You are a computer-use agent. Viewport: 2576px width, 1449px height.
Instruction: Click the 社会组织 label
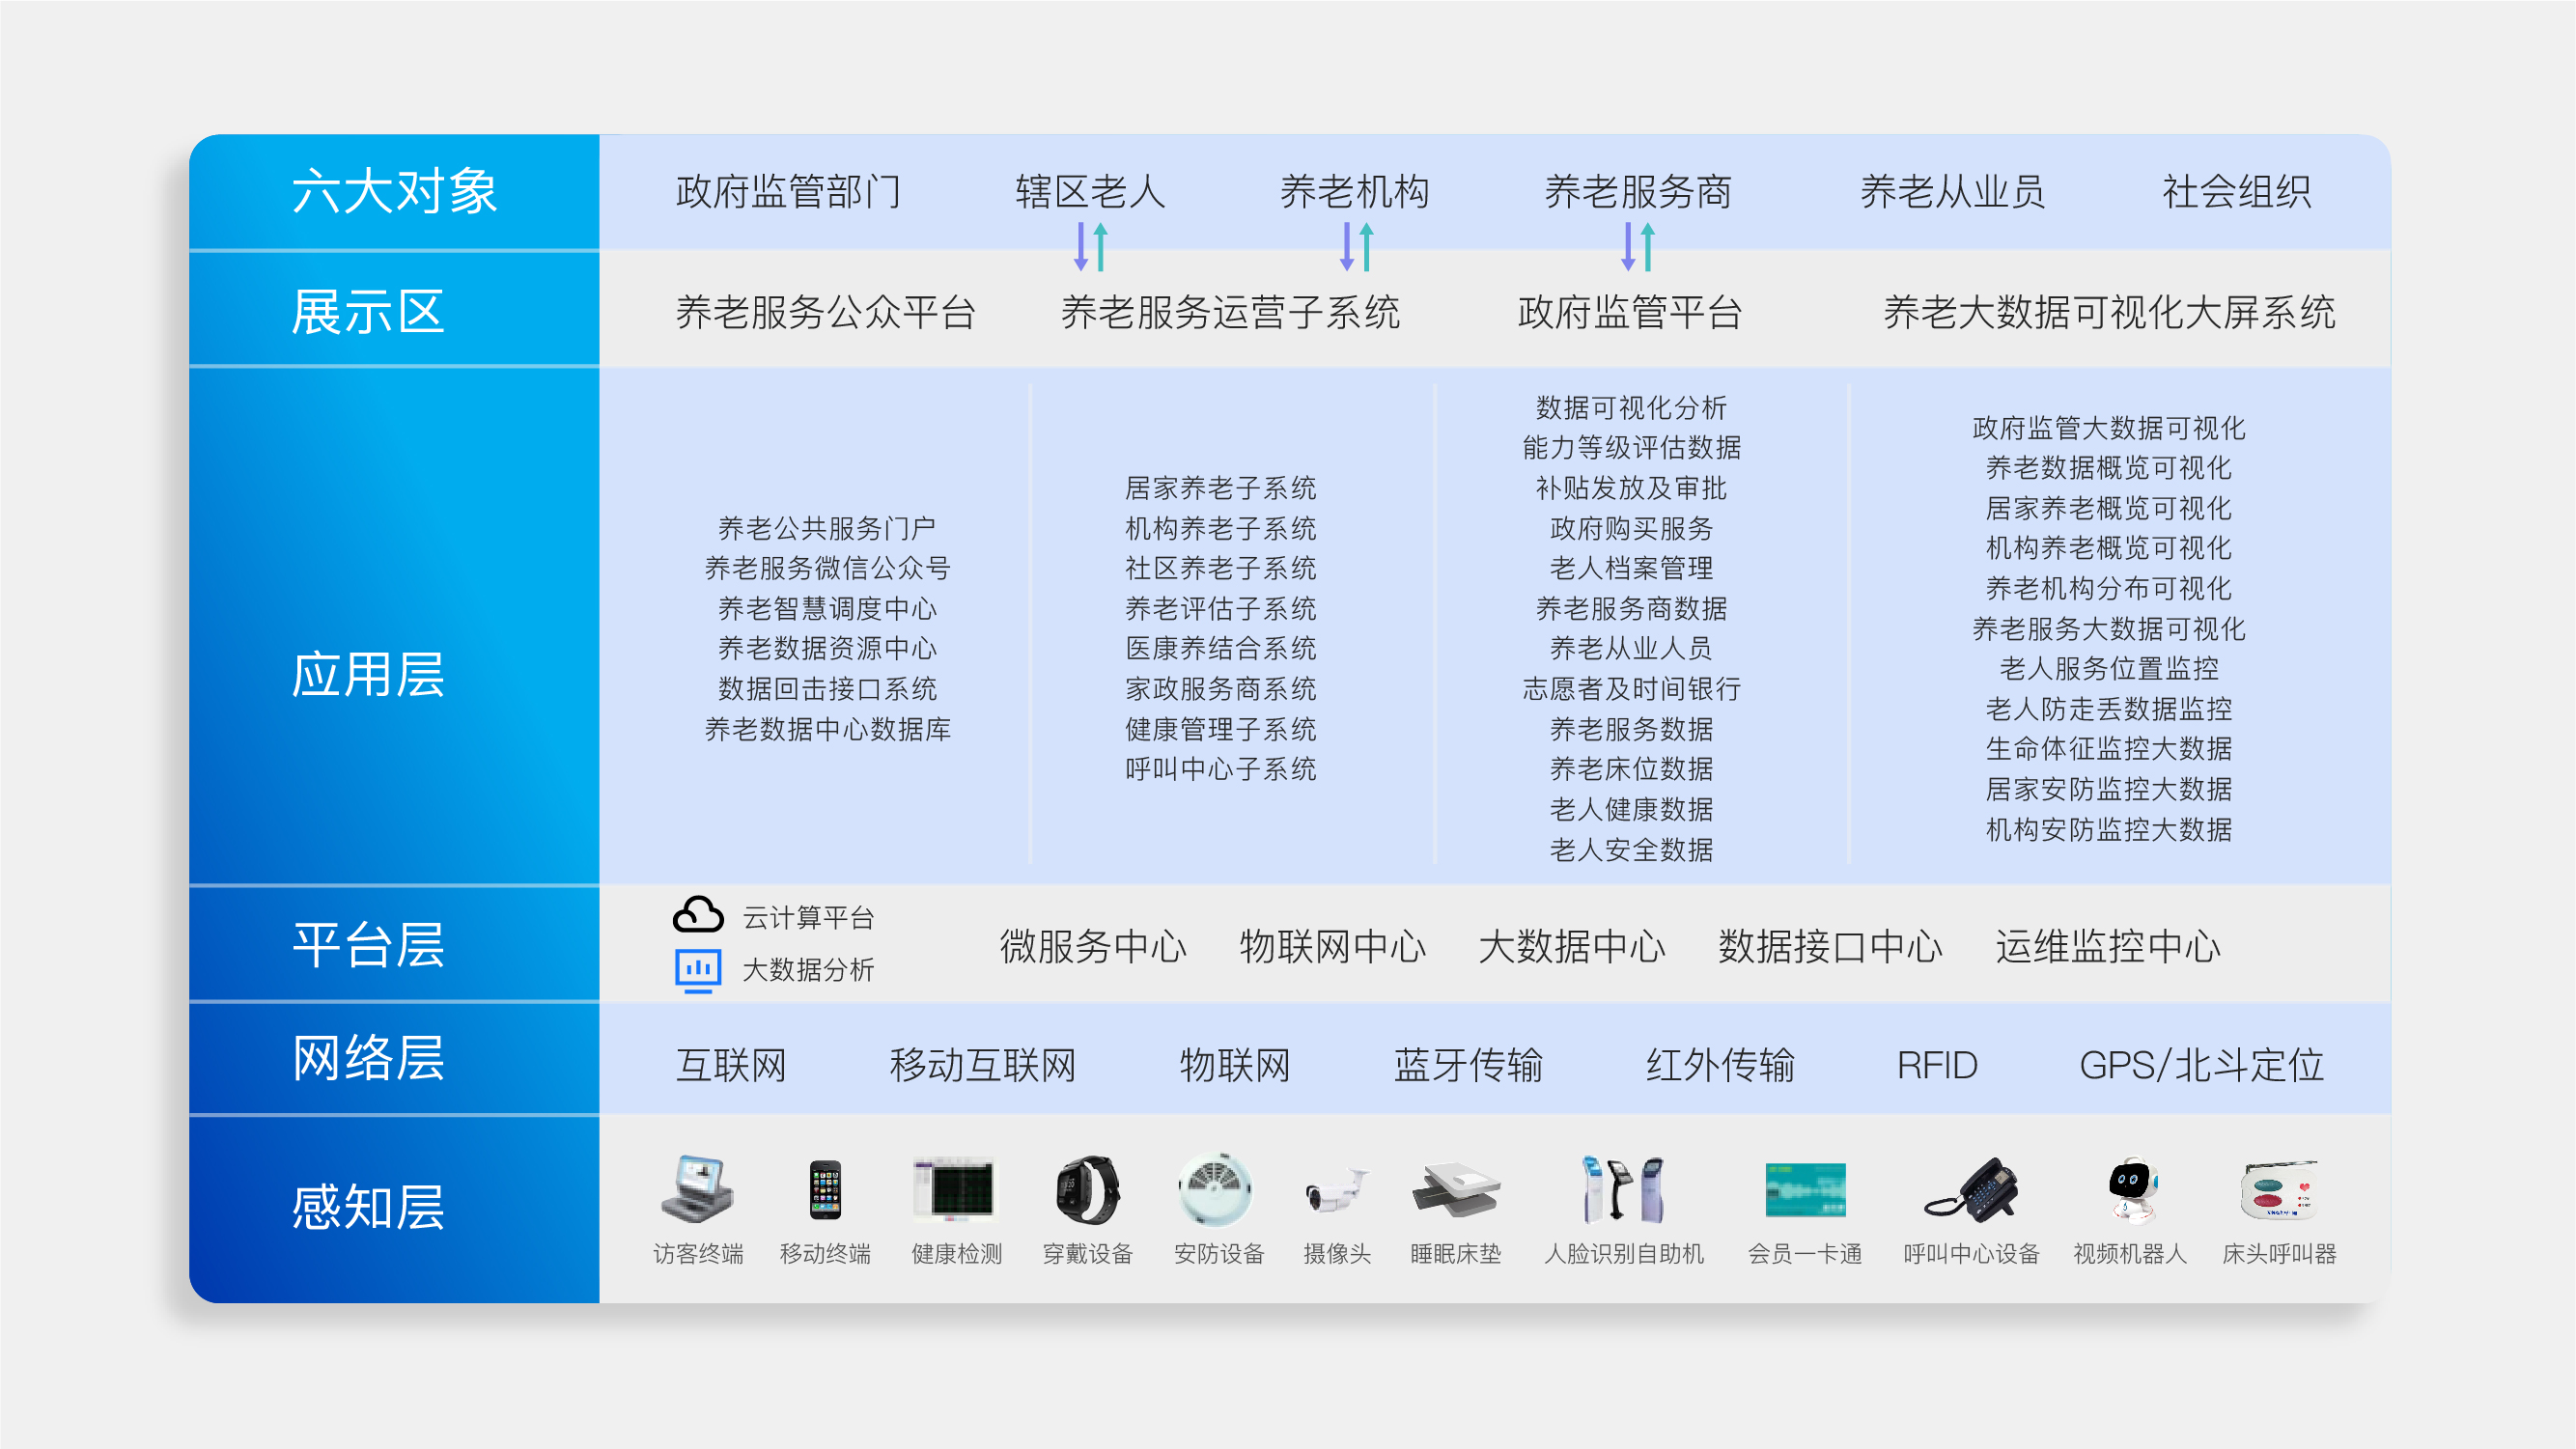click(2237, 191)
